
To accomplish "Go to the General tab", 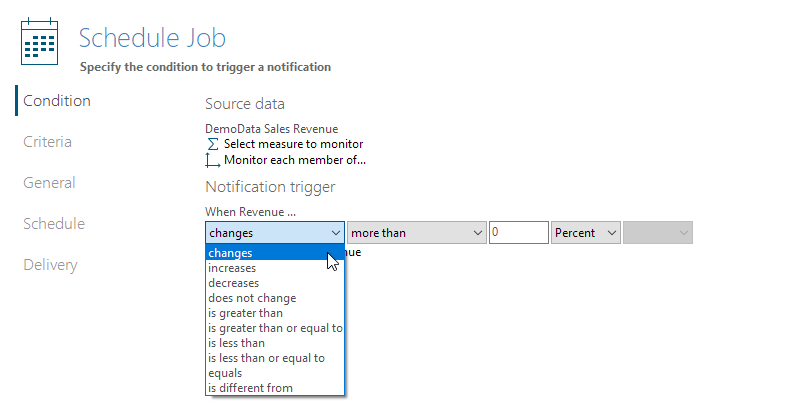I will (49, 183).
